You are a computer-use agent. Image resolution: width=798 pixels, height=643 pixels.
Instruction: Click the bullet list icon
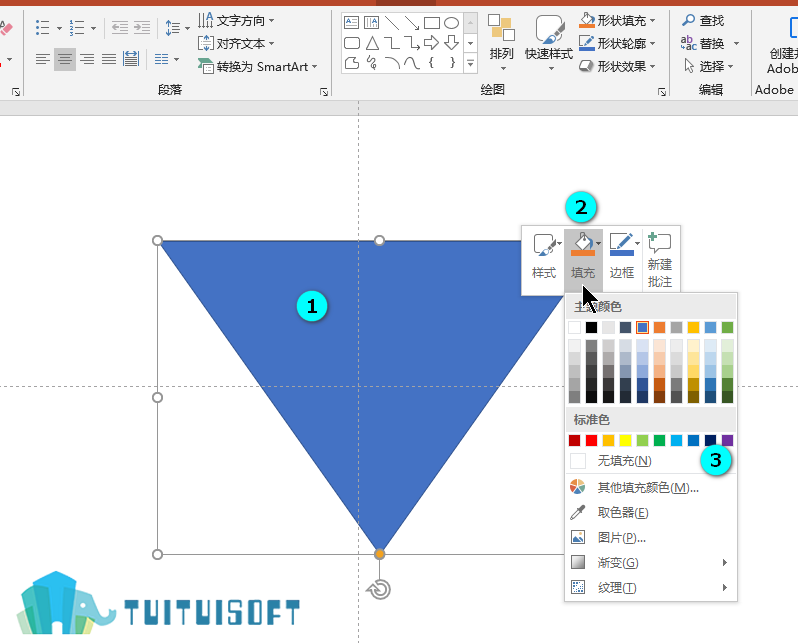tap(43, 28)
